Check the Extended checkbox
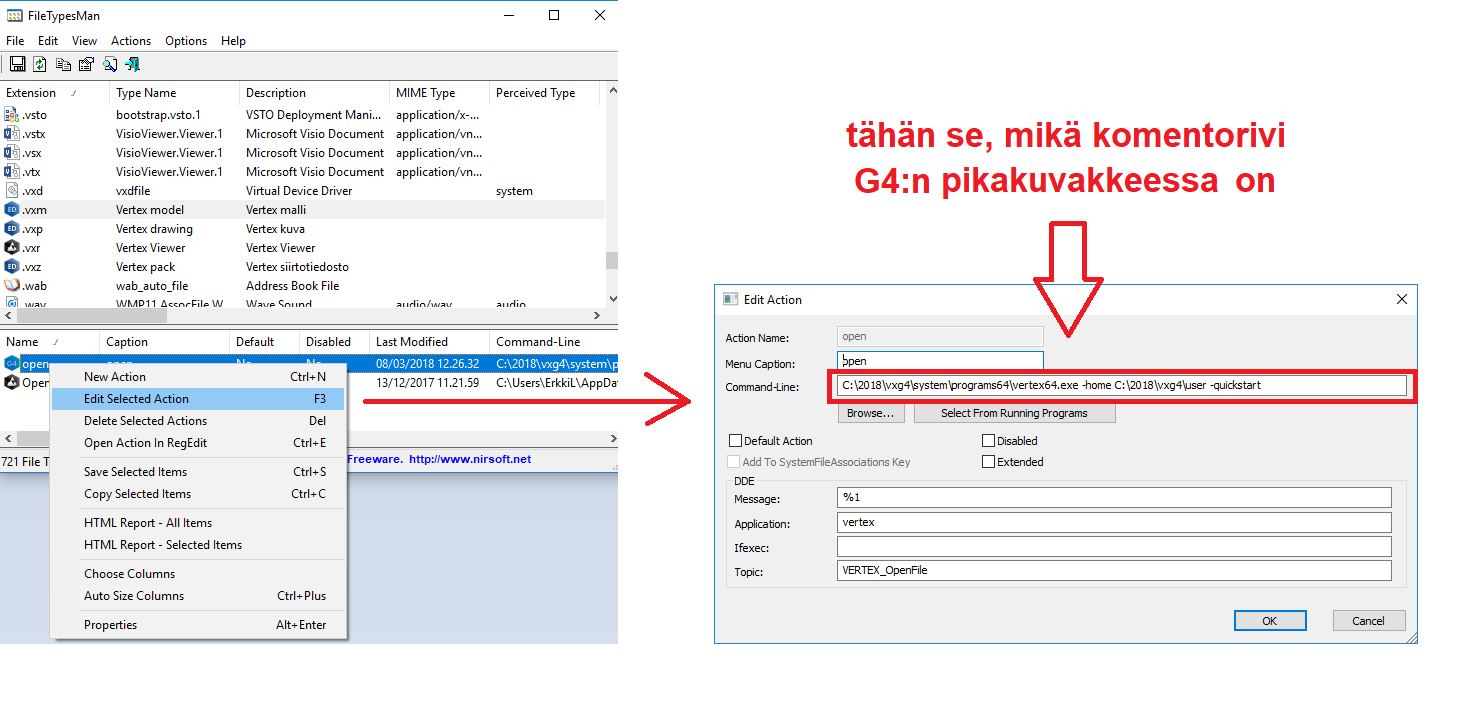 pos(989,462)
